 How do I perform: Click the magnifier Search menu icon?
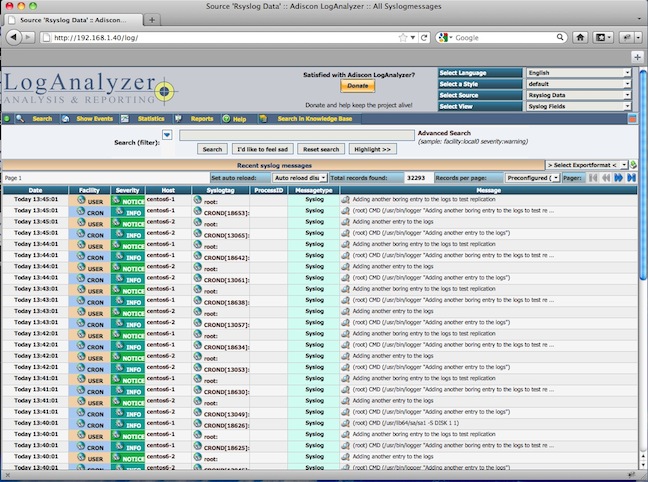20,119
